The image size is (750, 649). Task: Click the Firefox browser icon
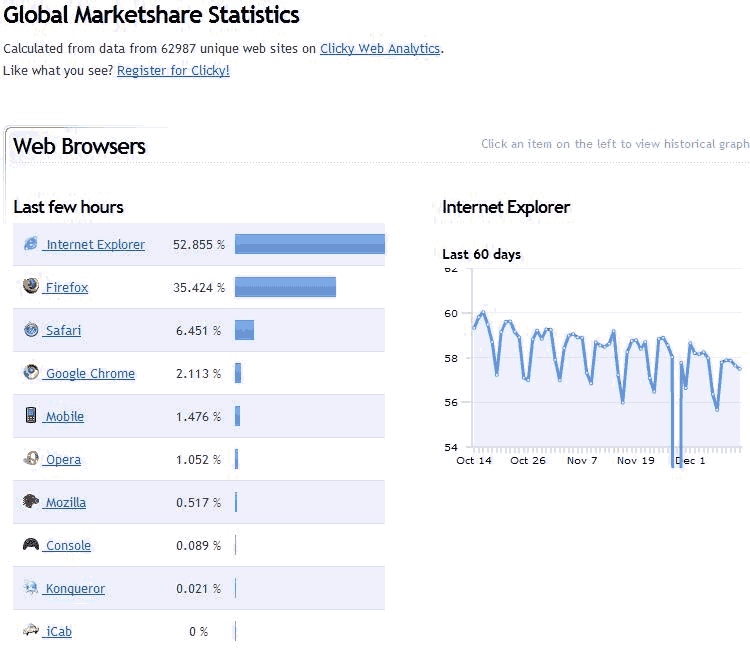click(x=31, y=286)
